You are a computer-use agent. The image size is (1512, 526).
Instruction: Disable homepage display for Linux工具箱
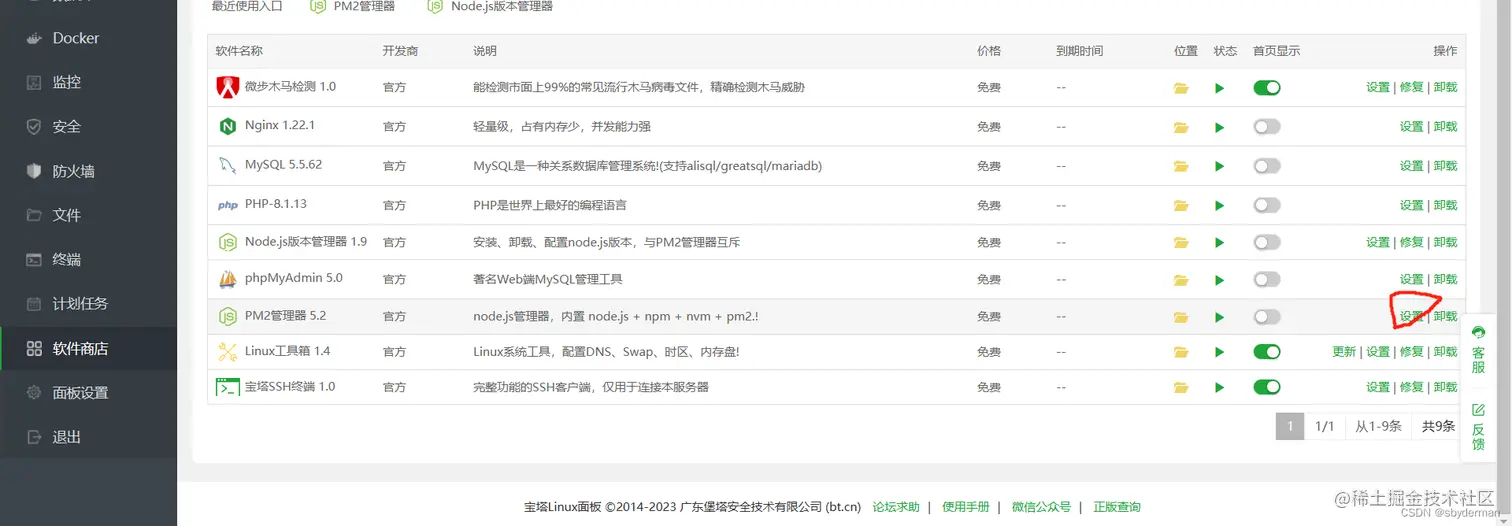tap(1267, 352)
